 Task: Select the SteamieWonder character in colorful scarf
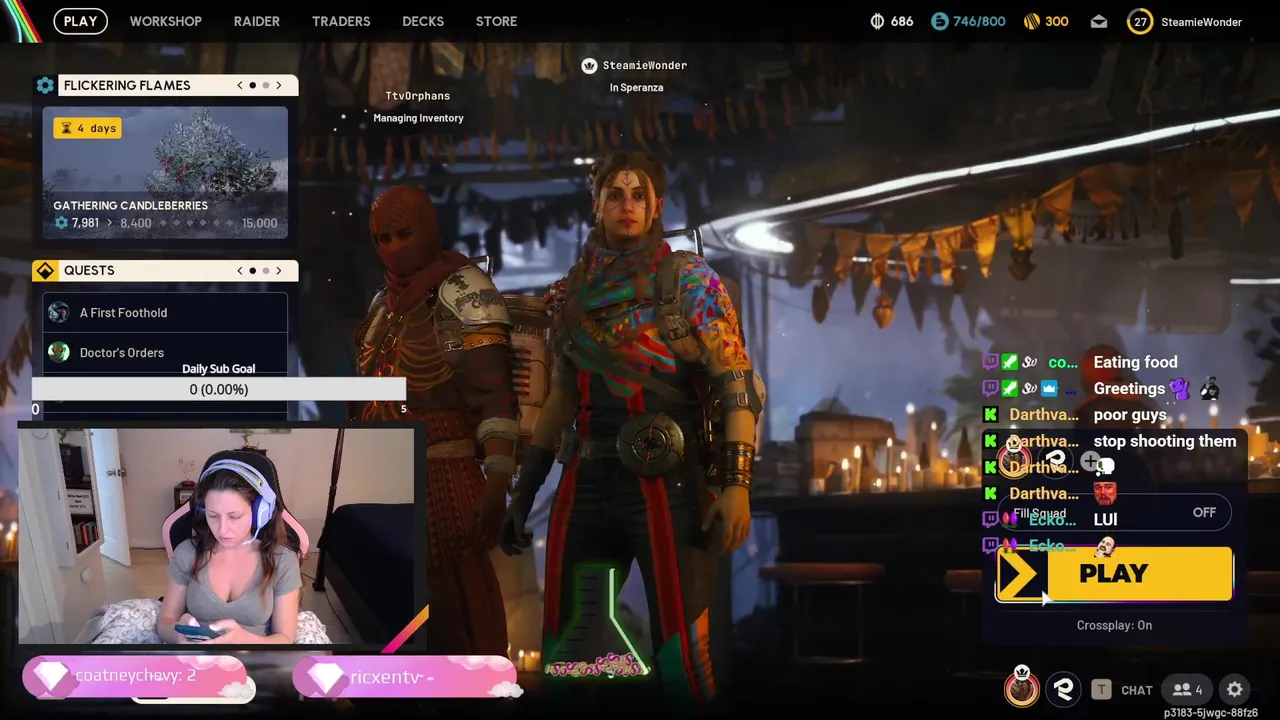640,420
